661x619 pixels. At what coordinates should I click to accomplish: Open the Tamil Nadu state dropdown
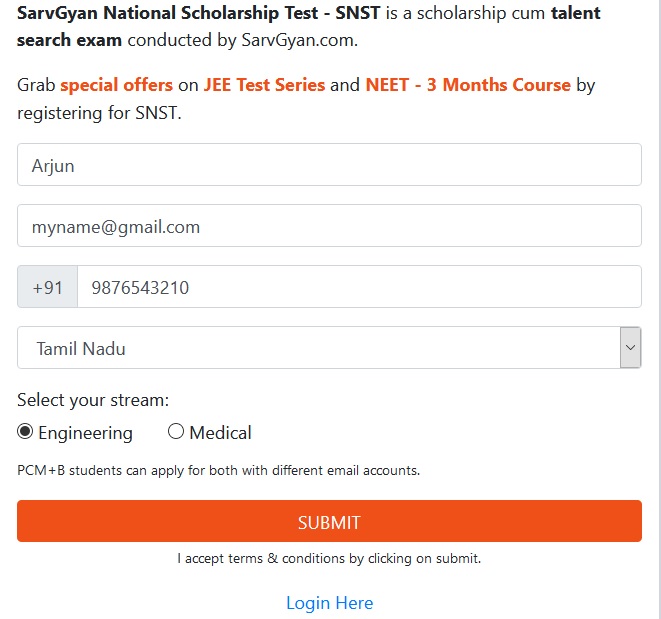318,348
